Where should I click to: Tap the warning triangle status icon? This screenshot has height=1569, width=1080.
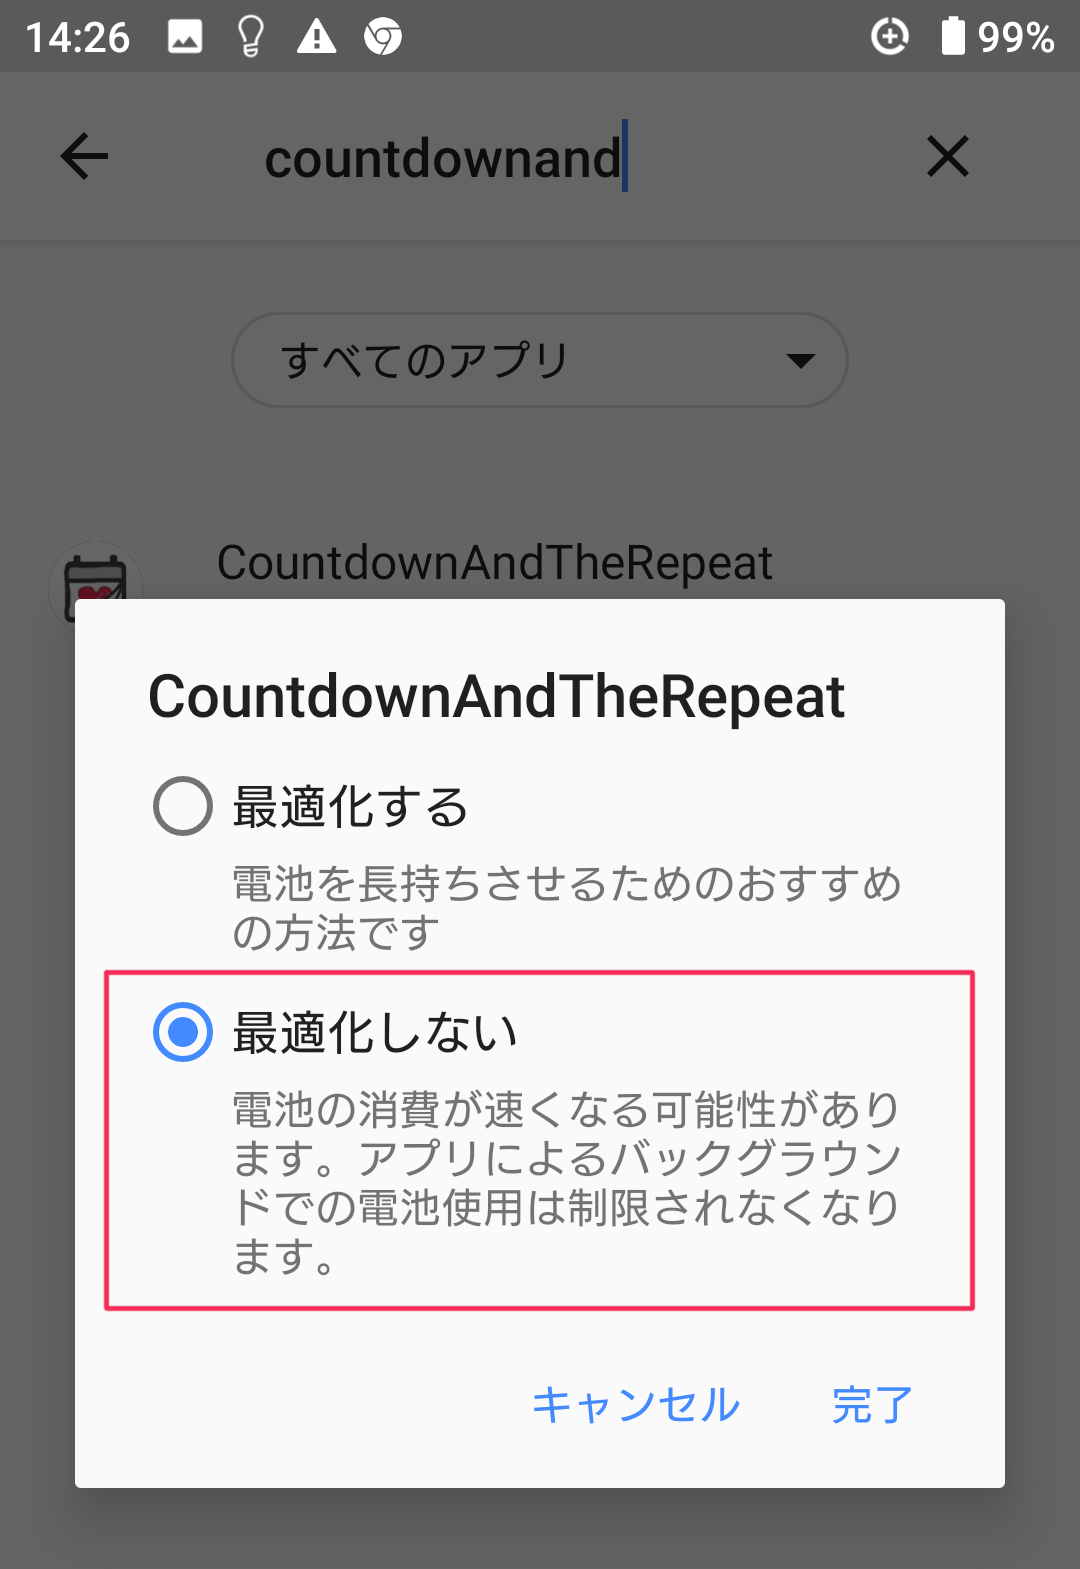(x=317, y=37)
